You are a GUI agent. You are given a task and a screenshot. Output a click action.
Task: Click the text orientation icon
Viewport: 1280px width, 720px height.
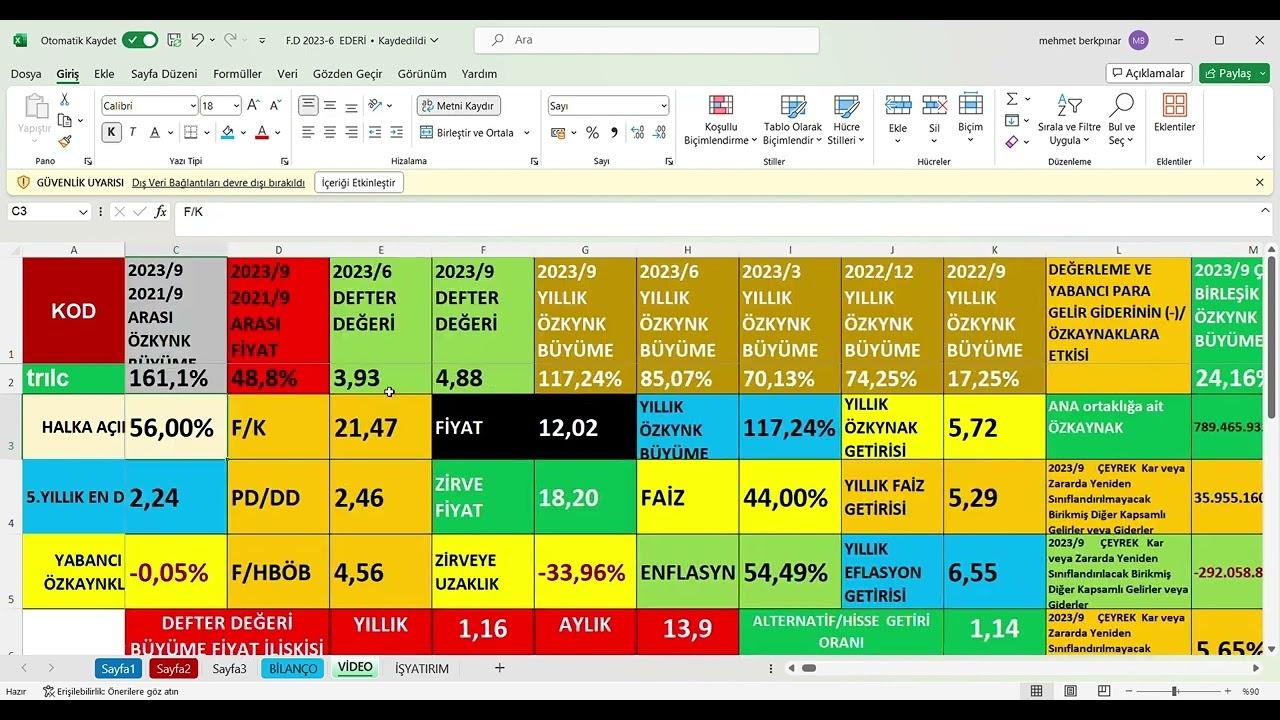(x=375, y=105)
